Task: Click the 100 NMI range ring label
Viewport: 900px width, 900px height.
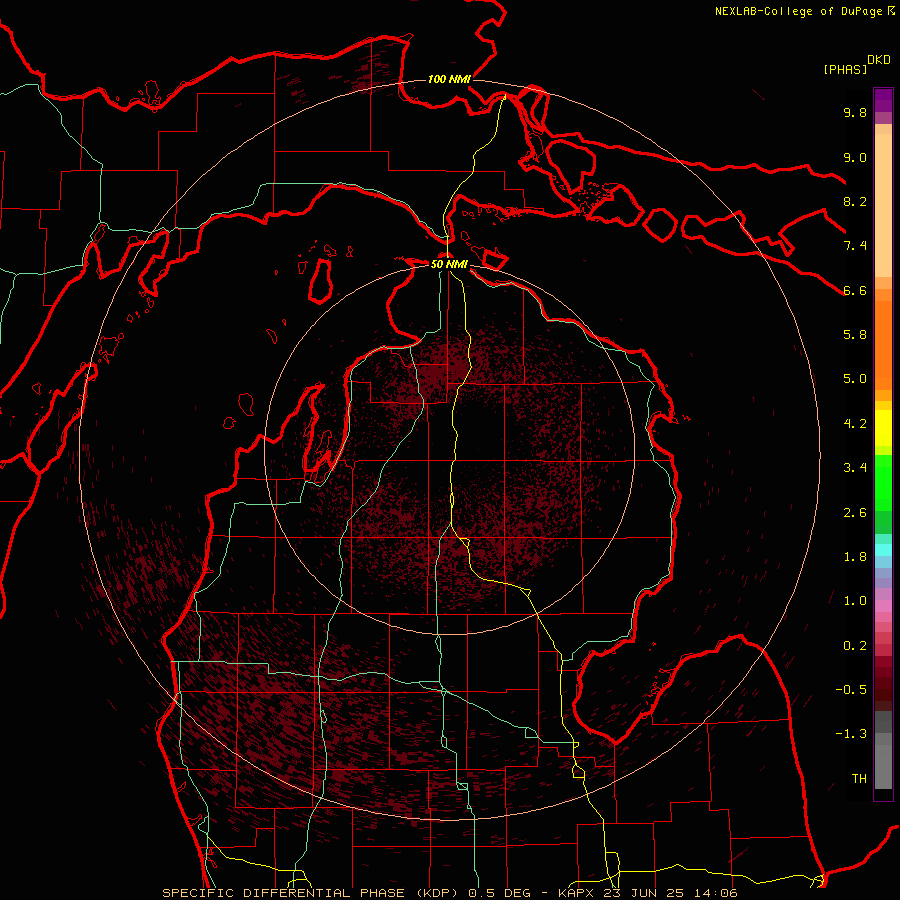Action: coord(449,79)
